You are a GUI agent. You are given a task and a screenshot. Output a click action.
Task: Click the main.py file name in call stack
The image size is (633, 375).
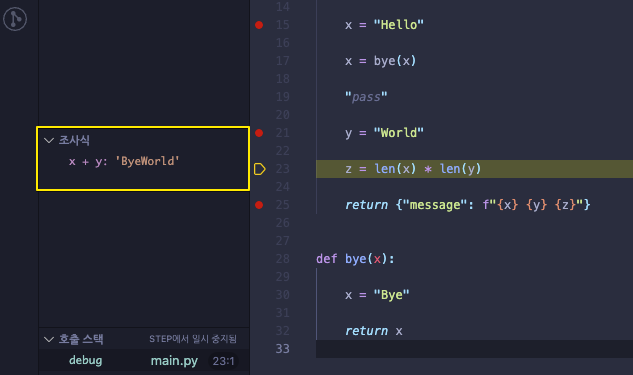(x=174, y=360)
